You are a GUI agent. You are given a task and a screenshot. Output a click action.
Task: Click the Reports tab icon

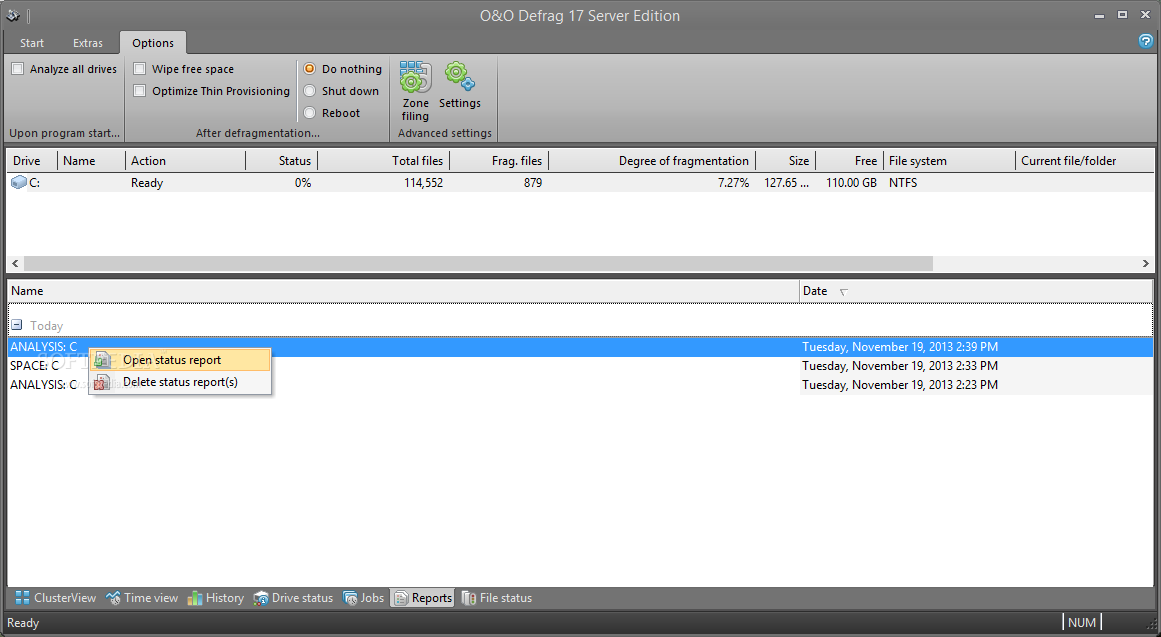coord(401,598)
